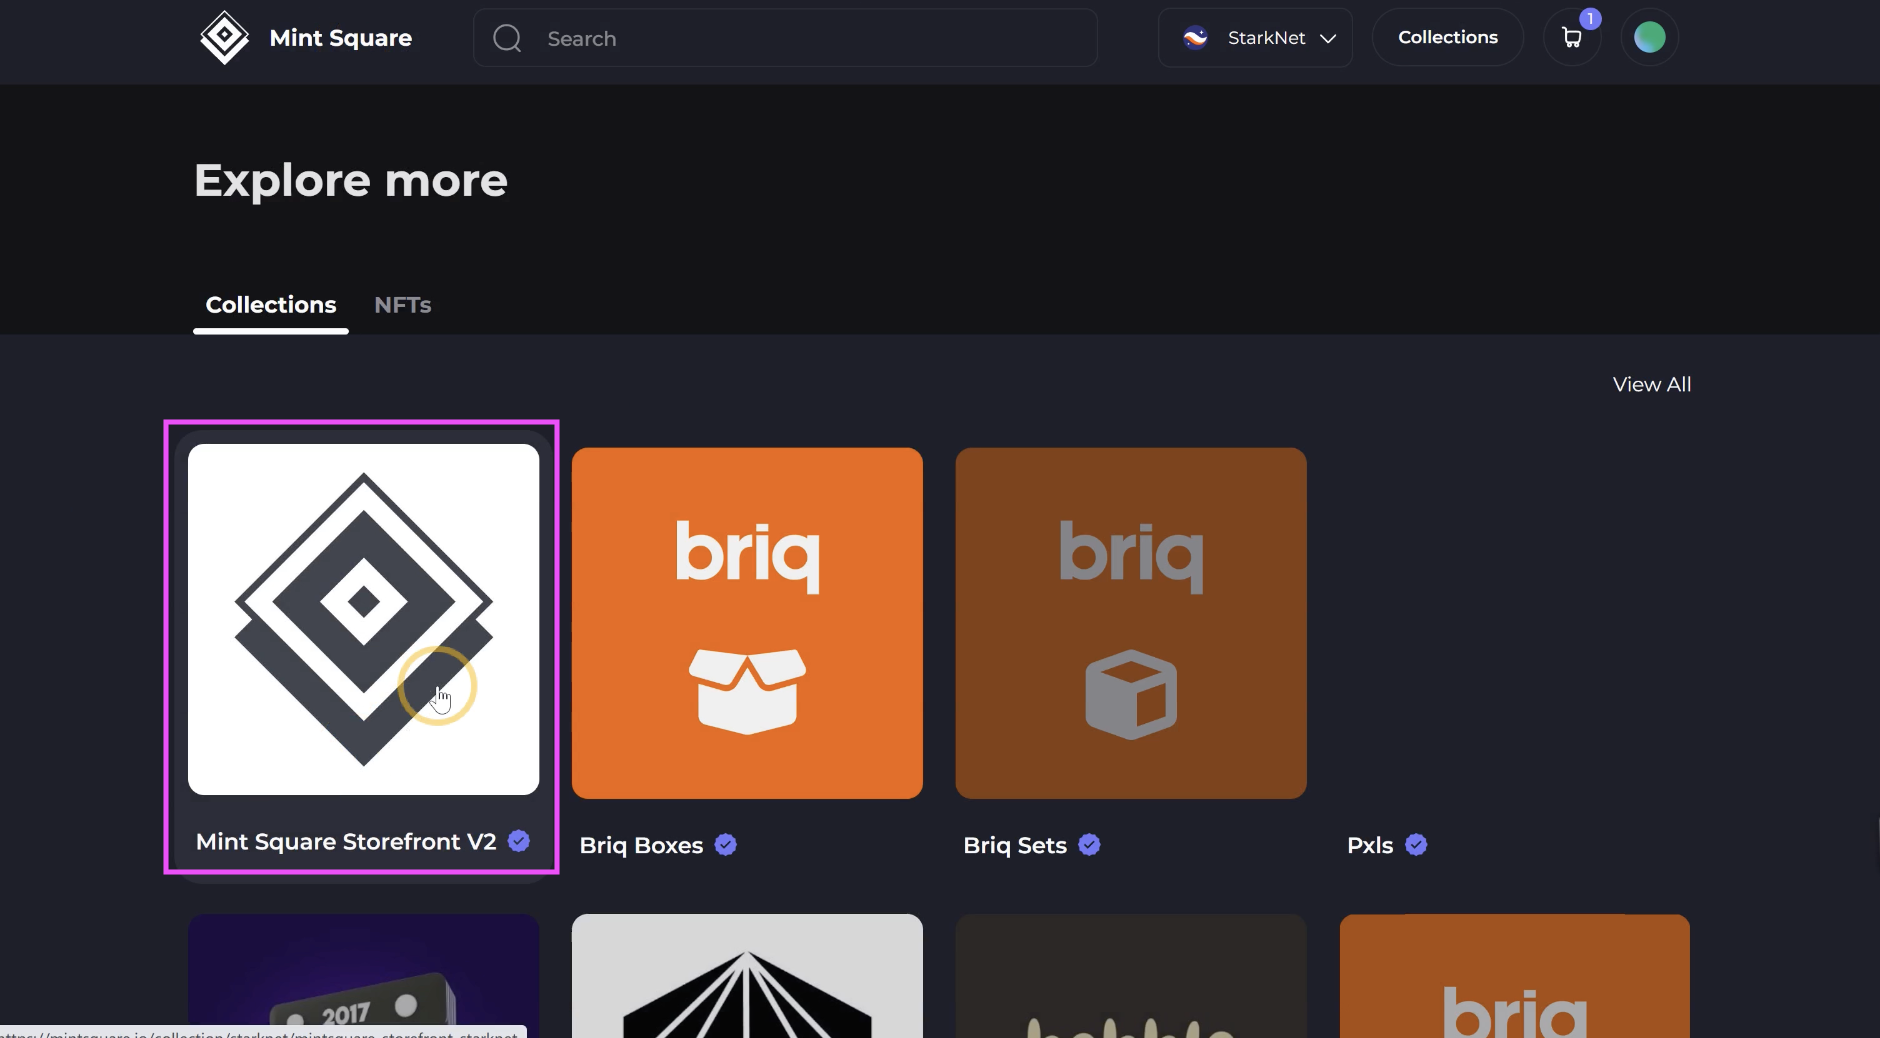Open the dark brown bubble-text collection thumbnail
The image size is (1880, 1038).
point(1131,976)
